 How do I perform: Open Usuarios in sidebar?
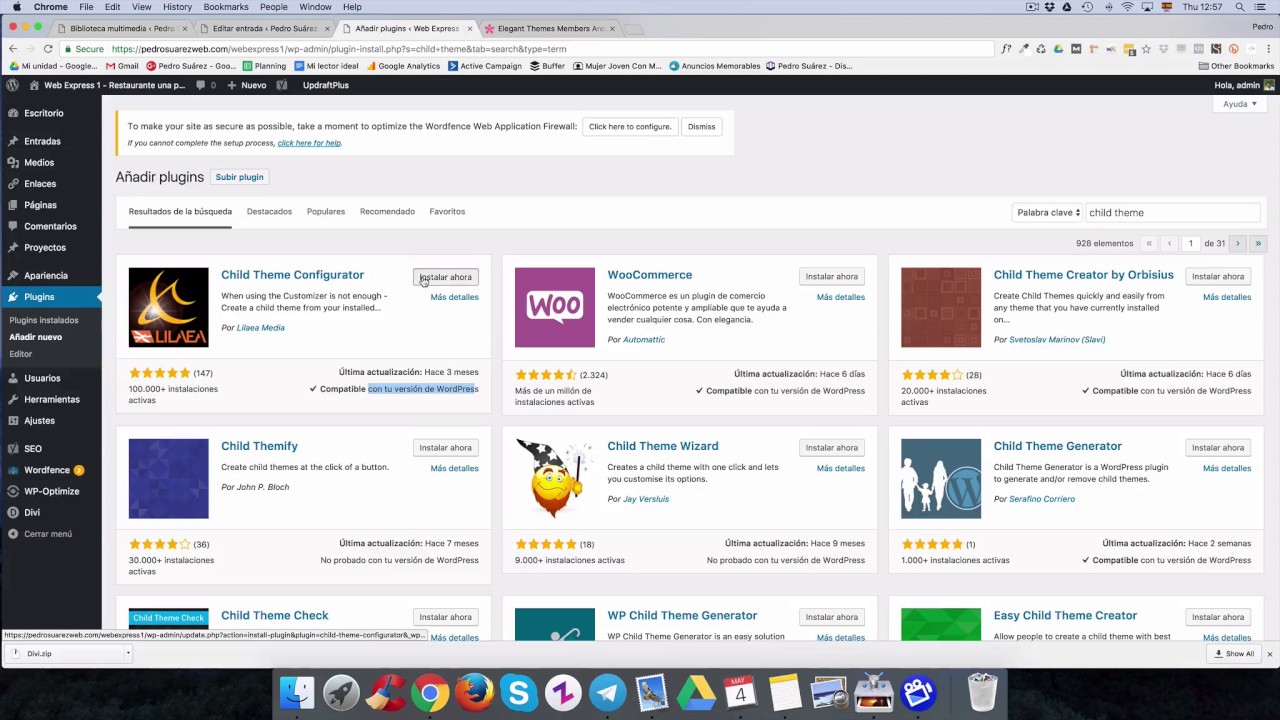pos(42,378)
